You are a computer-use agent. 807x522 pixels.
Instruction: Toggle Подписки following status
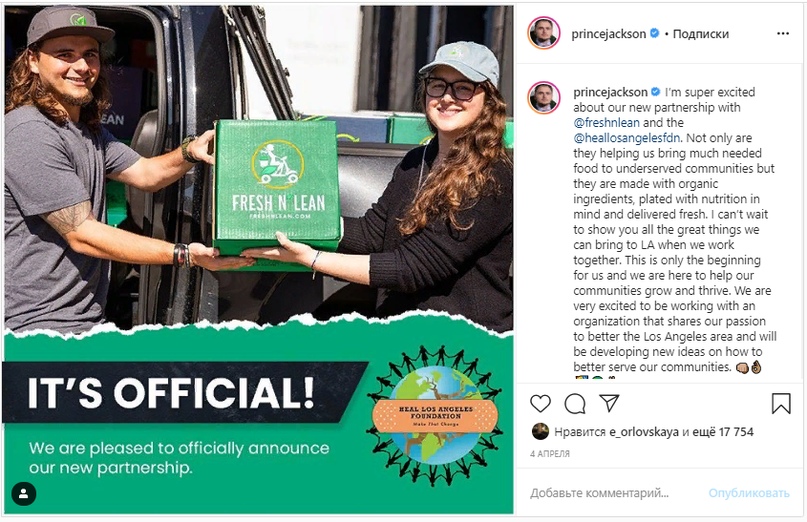(x=700, y=34)
